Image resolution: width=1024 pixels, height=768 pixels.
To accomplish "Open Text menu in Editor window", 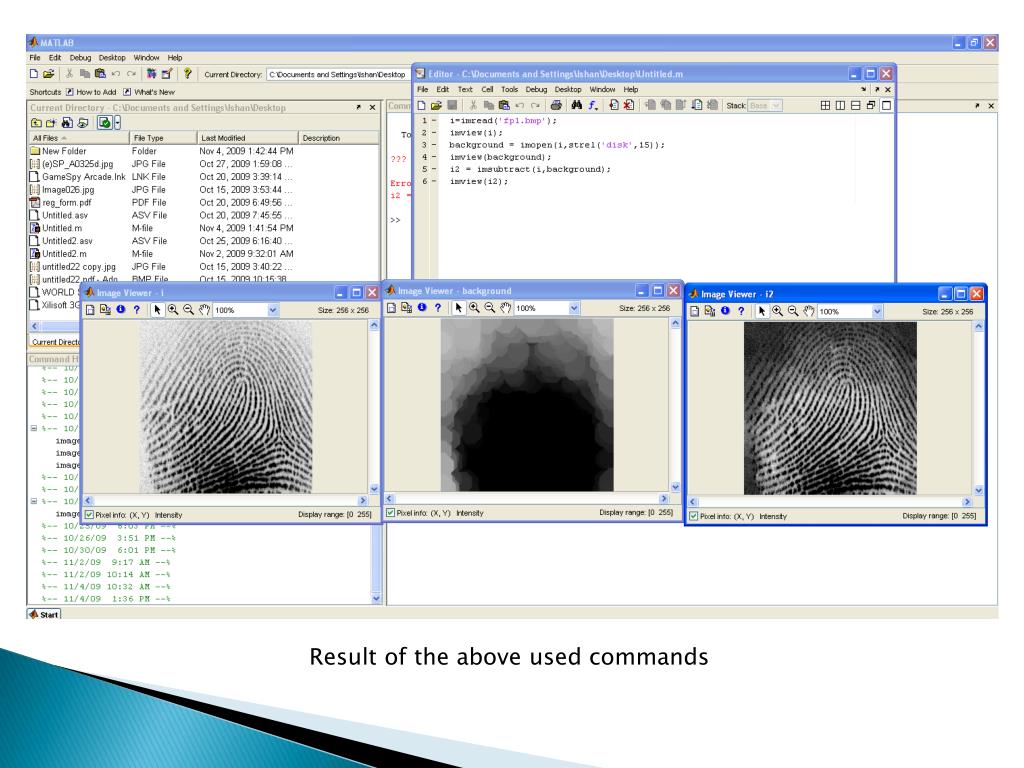I will click(x=465, y=89).
